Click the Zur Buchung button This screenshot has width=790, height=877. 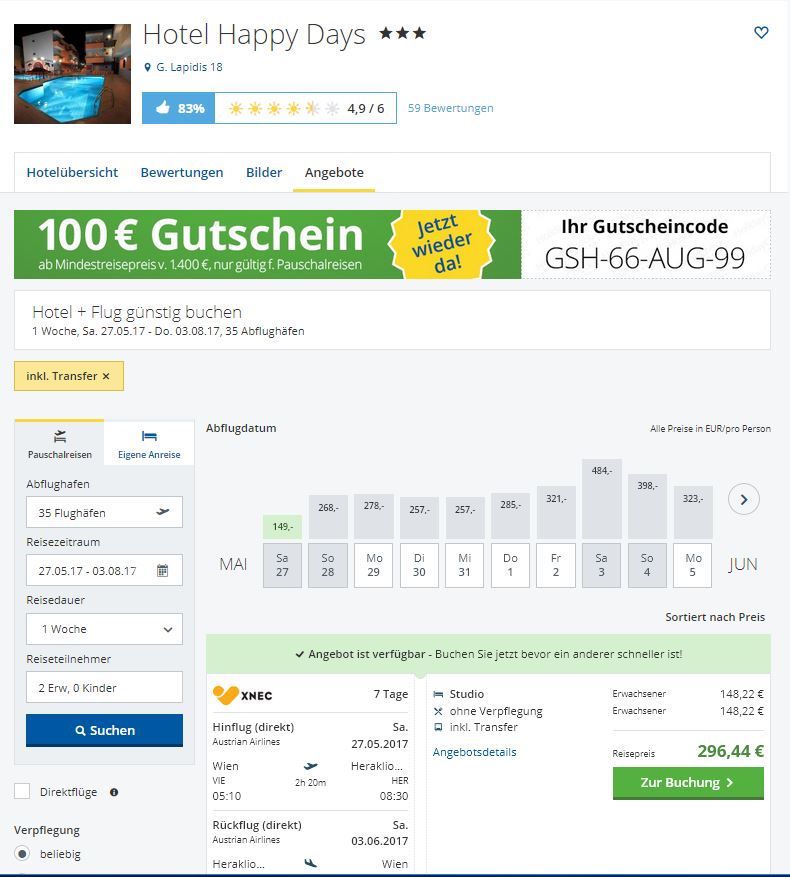pyautogui.click(x=688, y=782)
